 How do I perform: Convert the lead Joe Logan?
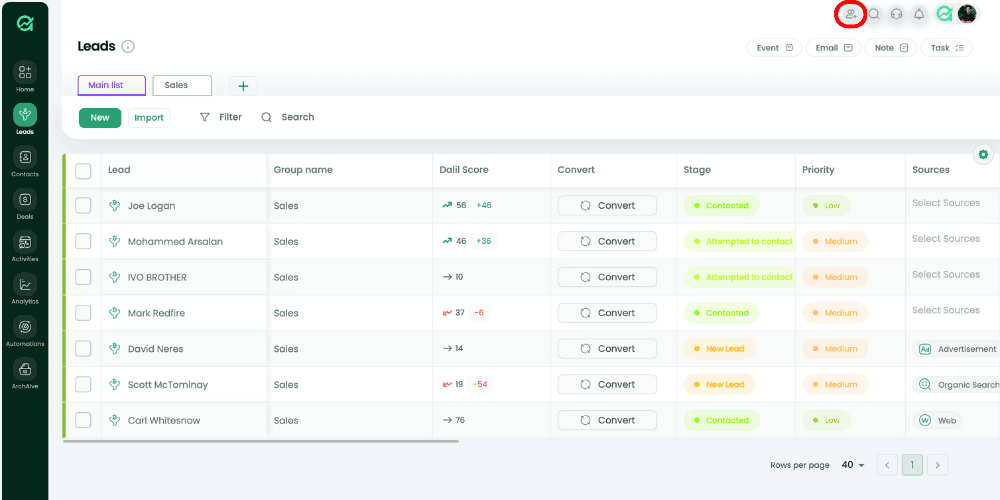point(607,205)
